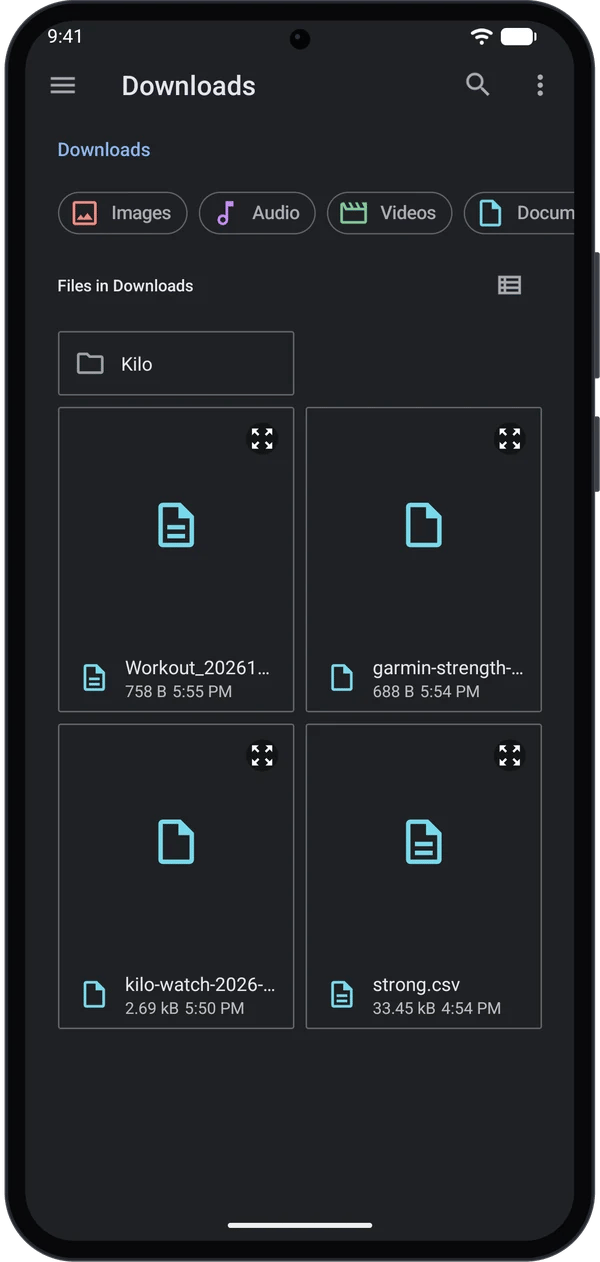This screenshot has width=600, height=1262.
Task: Filter by Videos chip
Action: coord(390,213)
